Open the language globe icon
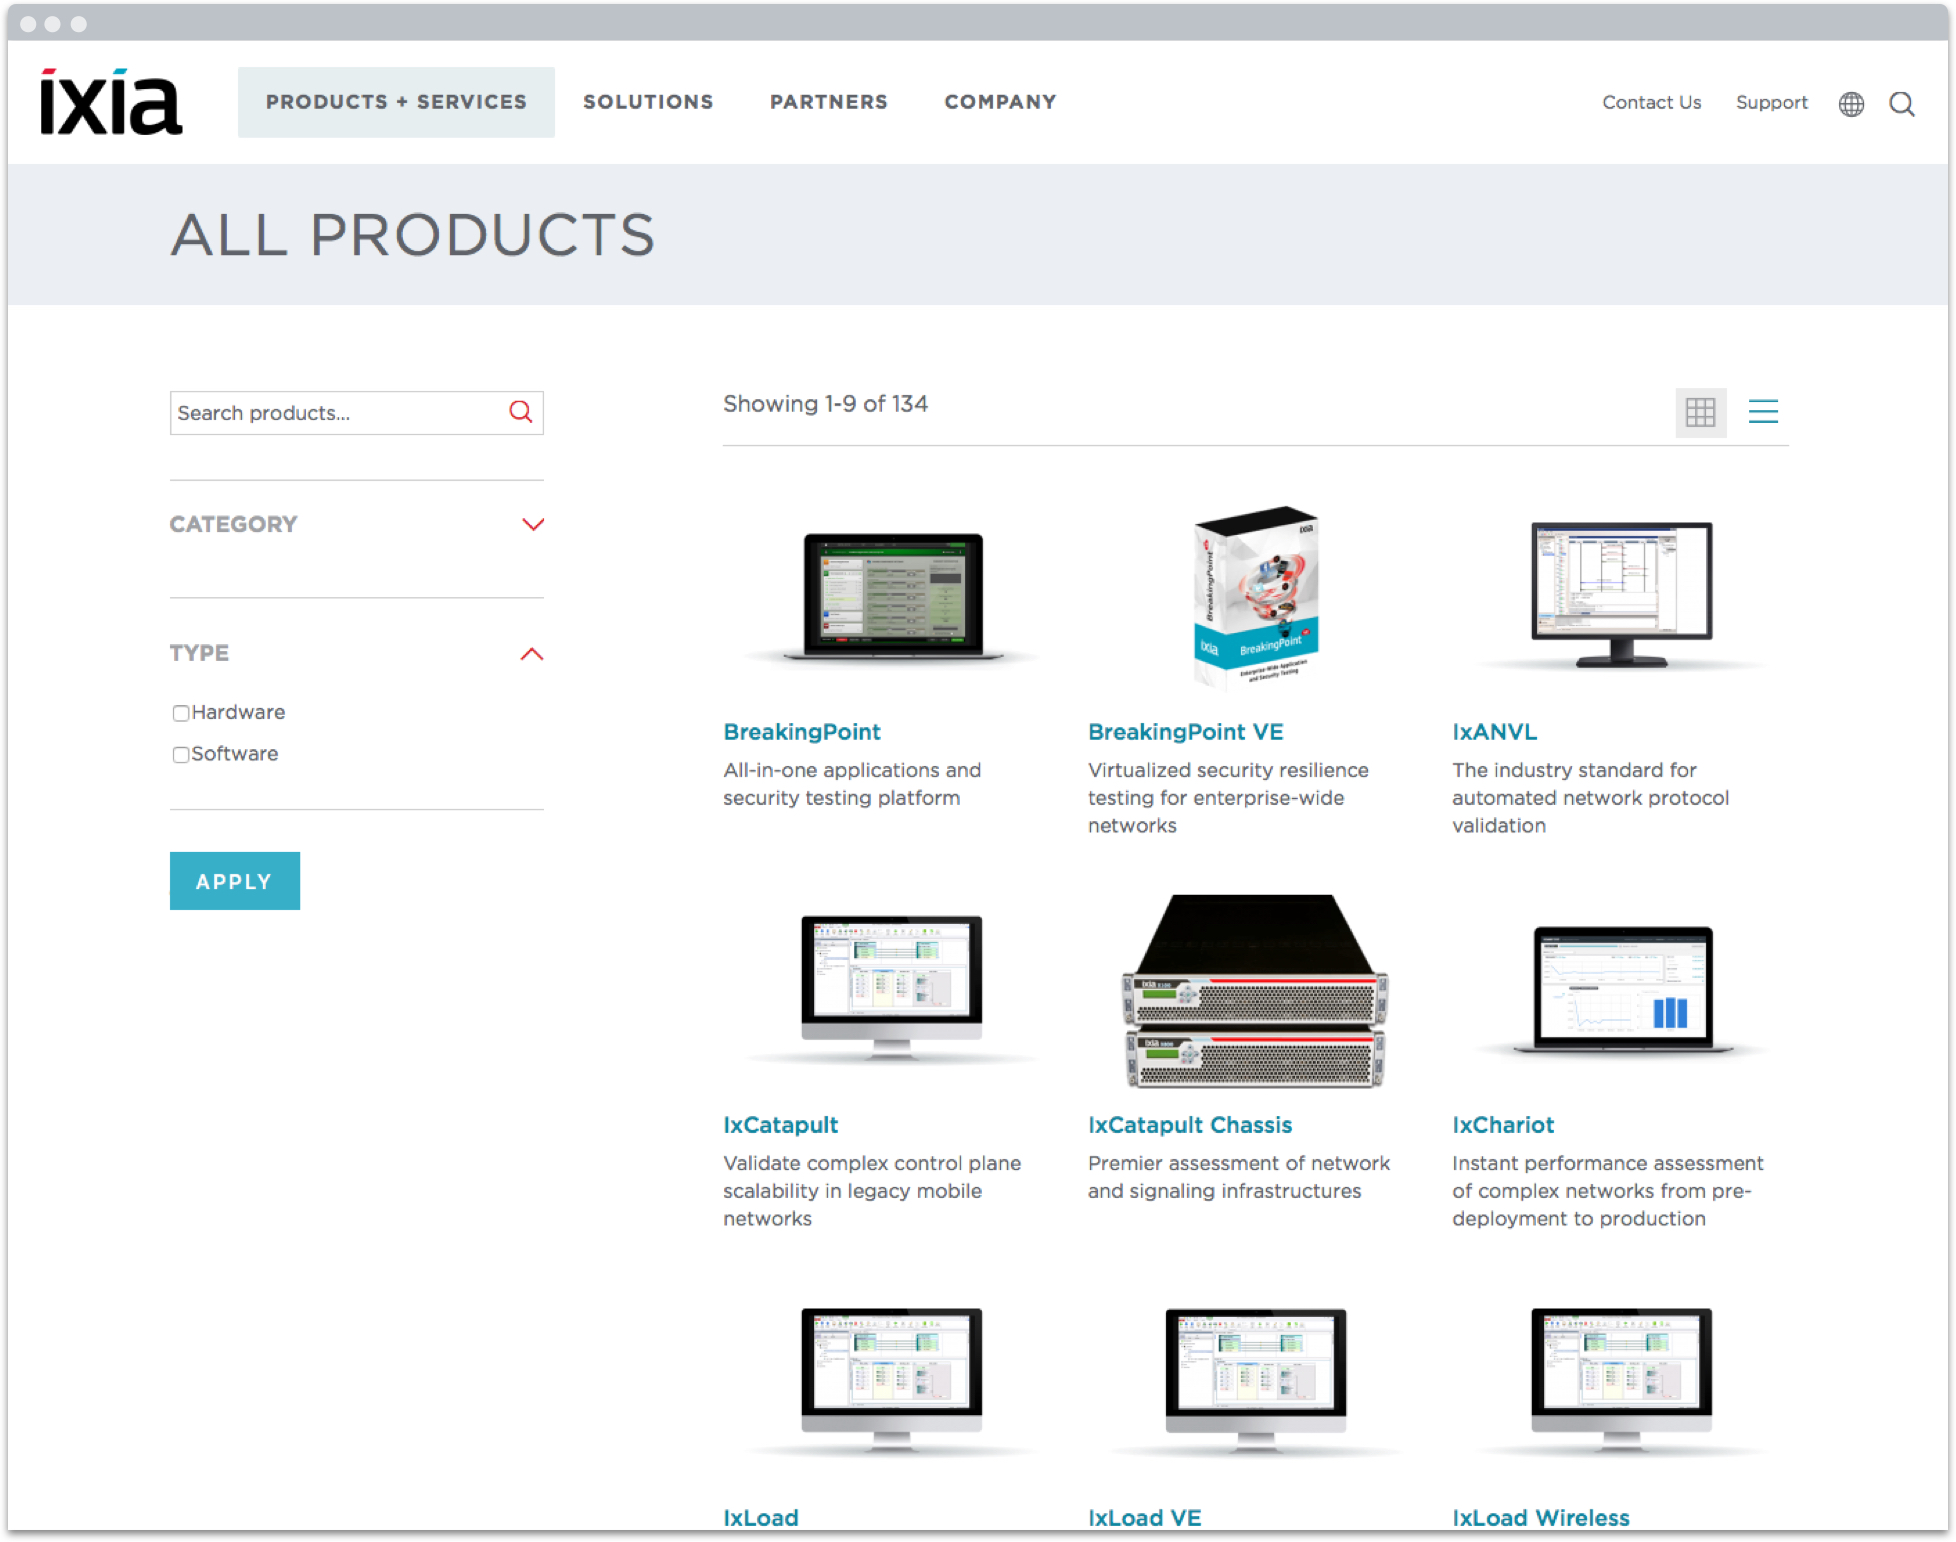The height and width of the screenshot is (1542, 1956). pos(1851,103)
